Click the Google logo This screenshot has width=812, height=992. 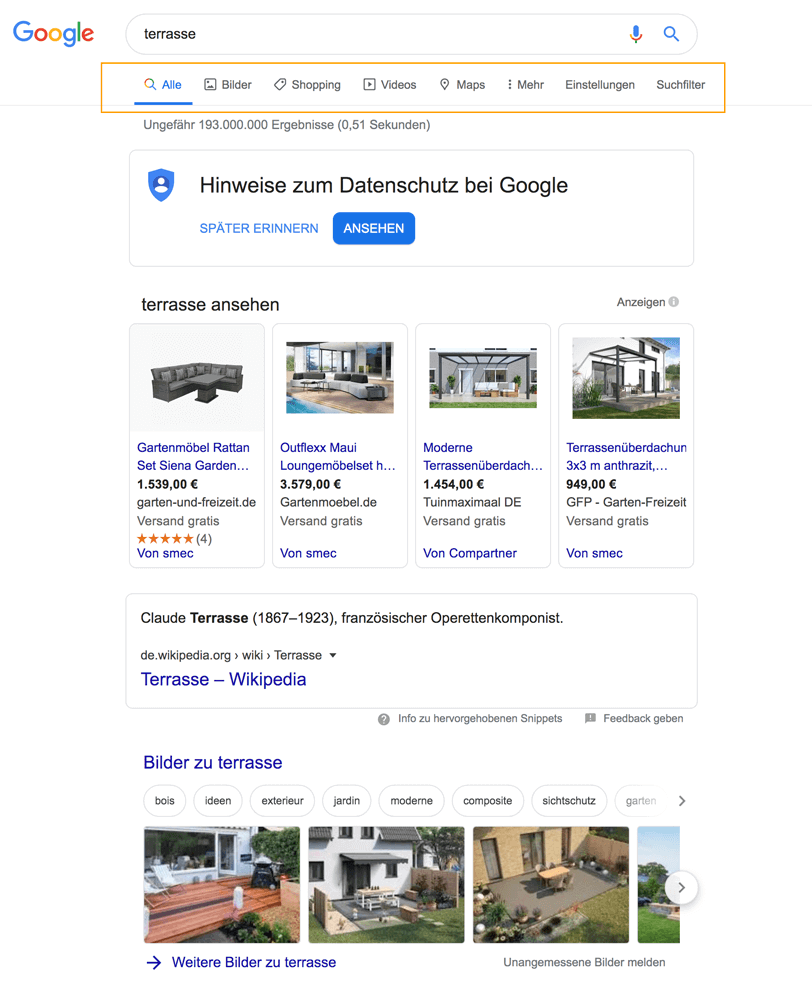53,33
